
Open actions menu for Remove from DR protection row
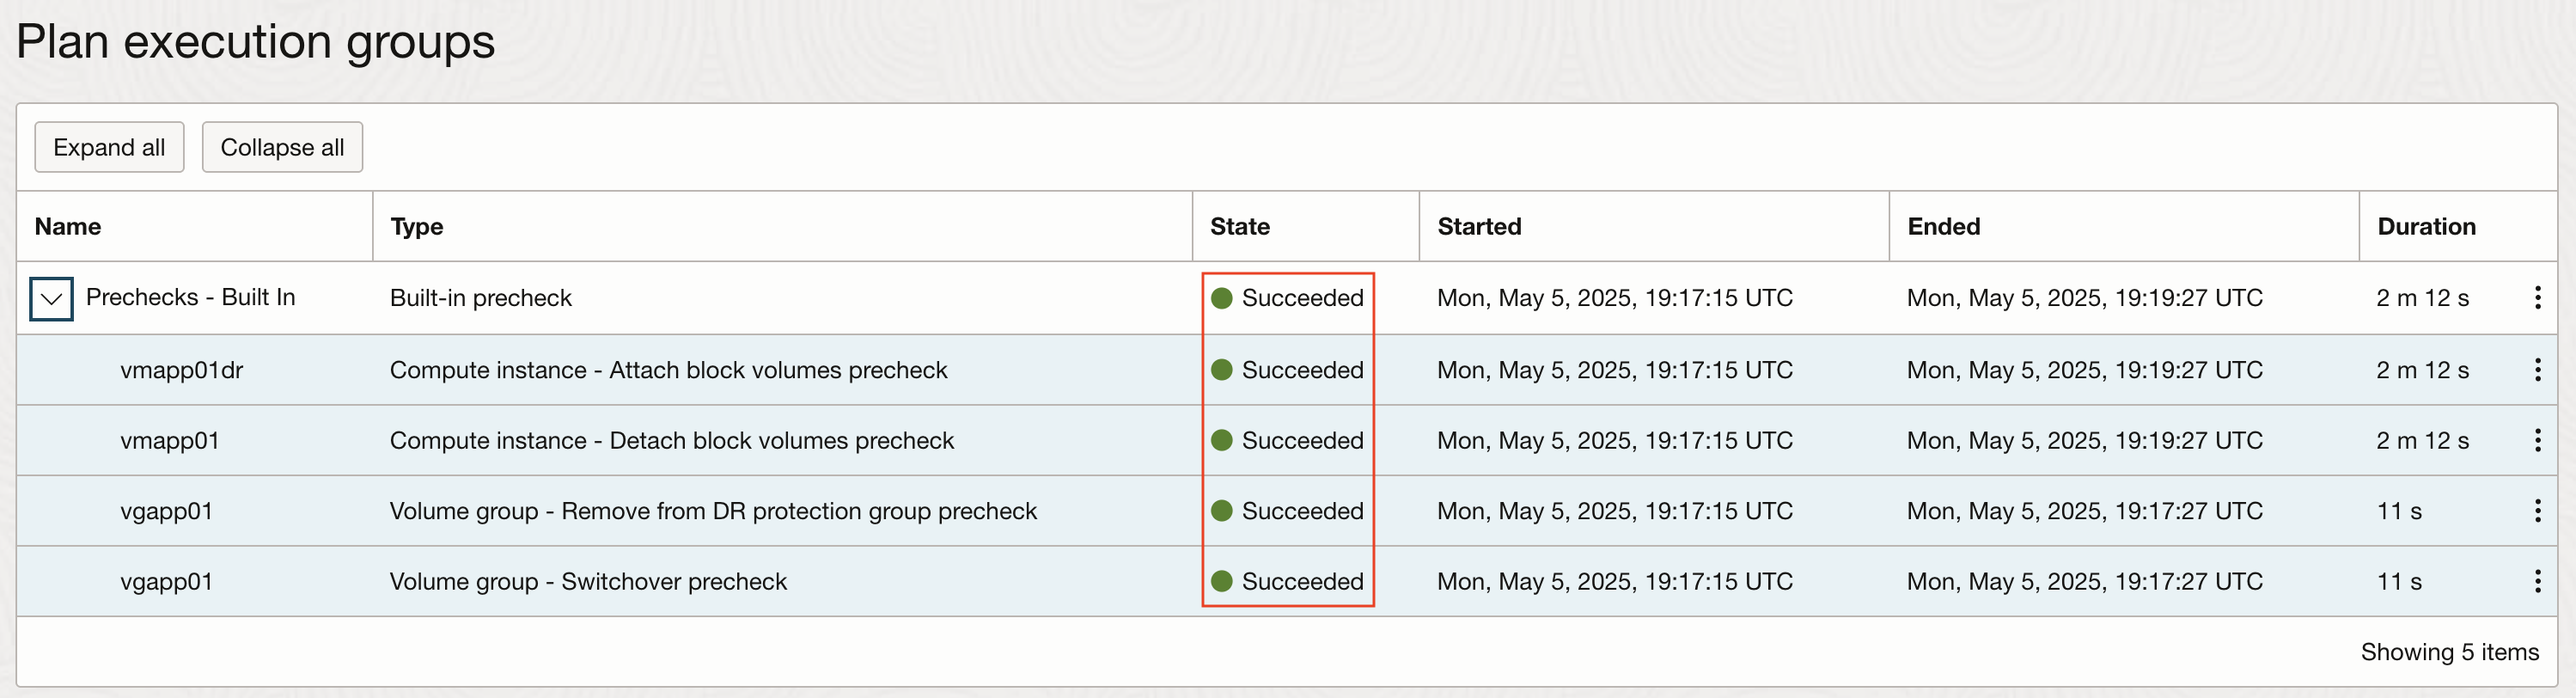2537,511
